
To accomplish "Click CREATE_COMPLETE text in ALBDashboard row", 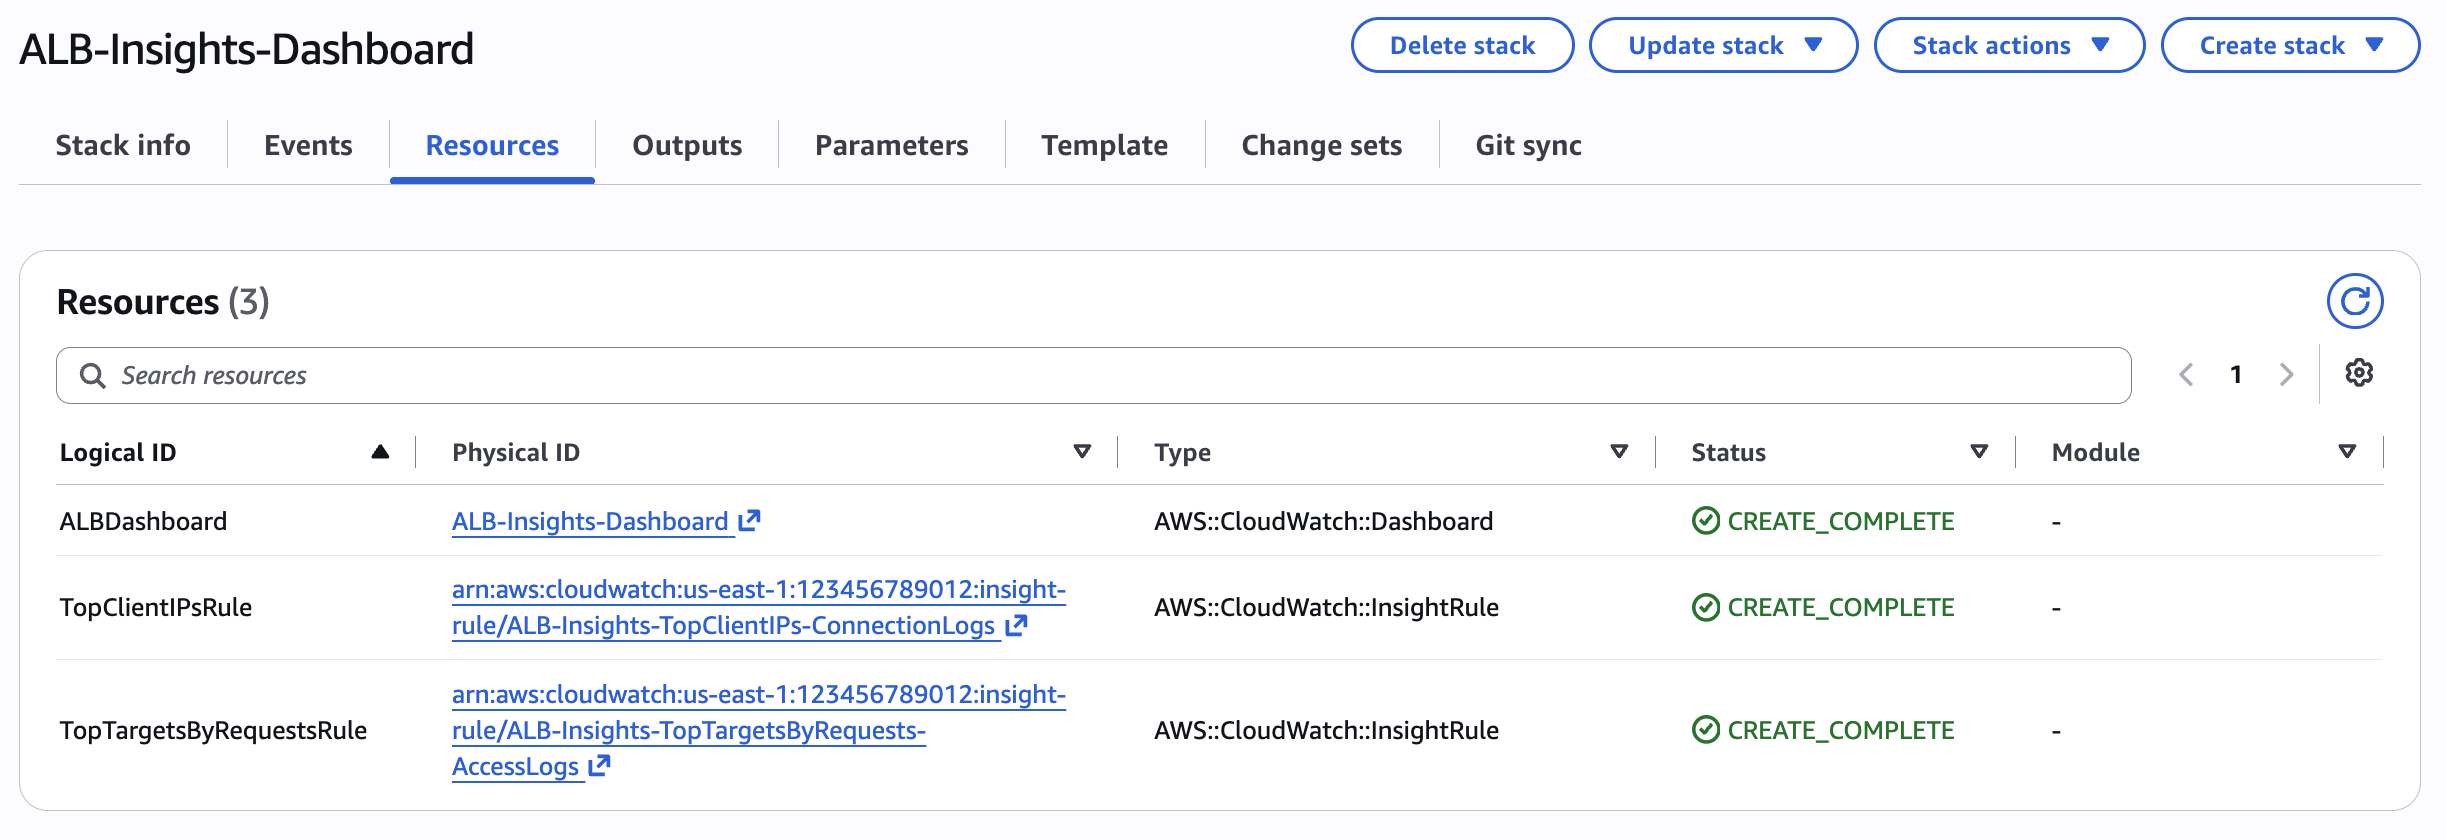I will (1841, 521).
